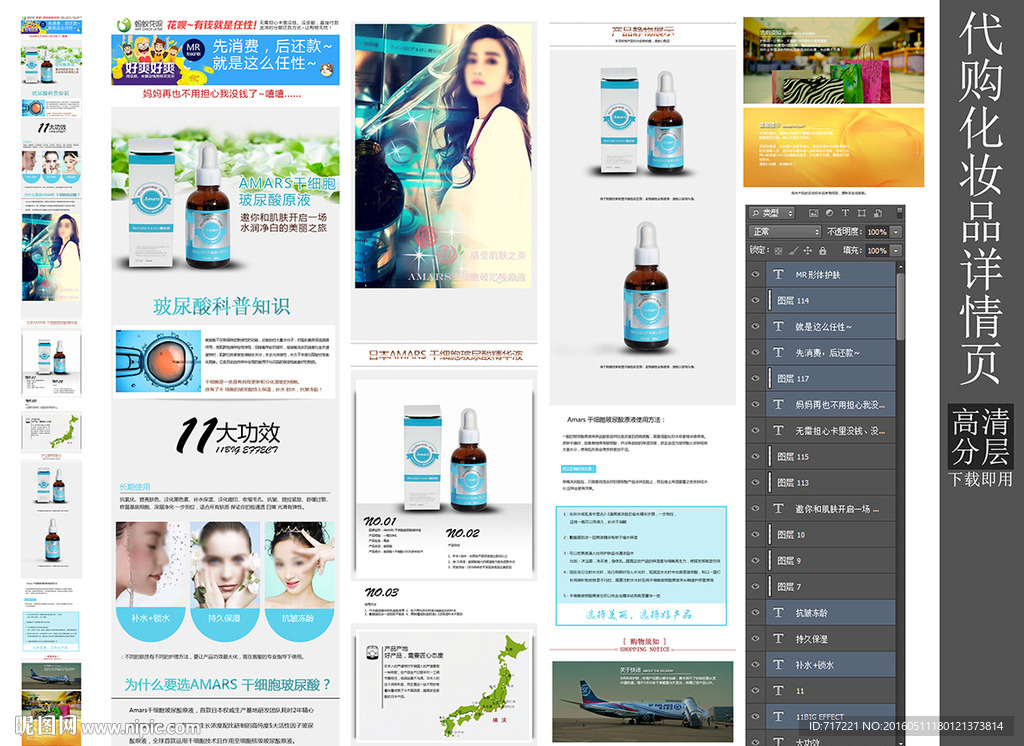This screenshot has width=1024, height=746.
Task: Click the shopping bags banner image
Action: click(833, 60)
